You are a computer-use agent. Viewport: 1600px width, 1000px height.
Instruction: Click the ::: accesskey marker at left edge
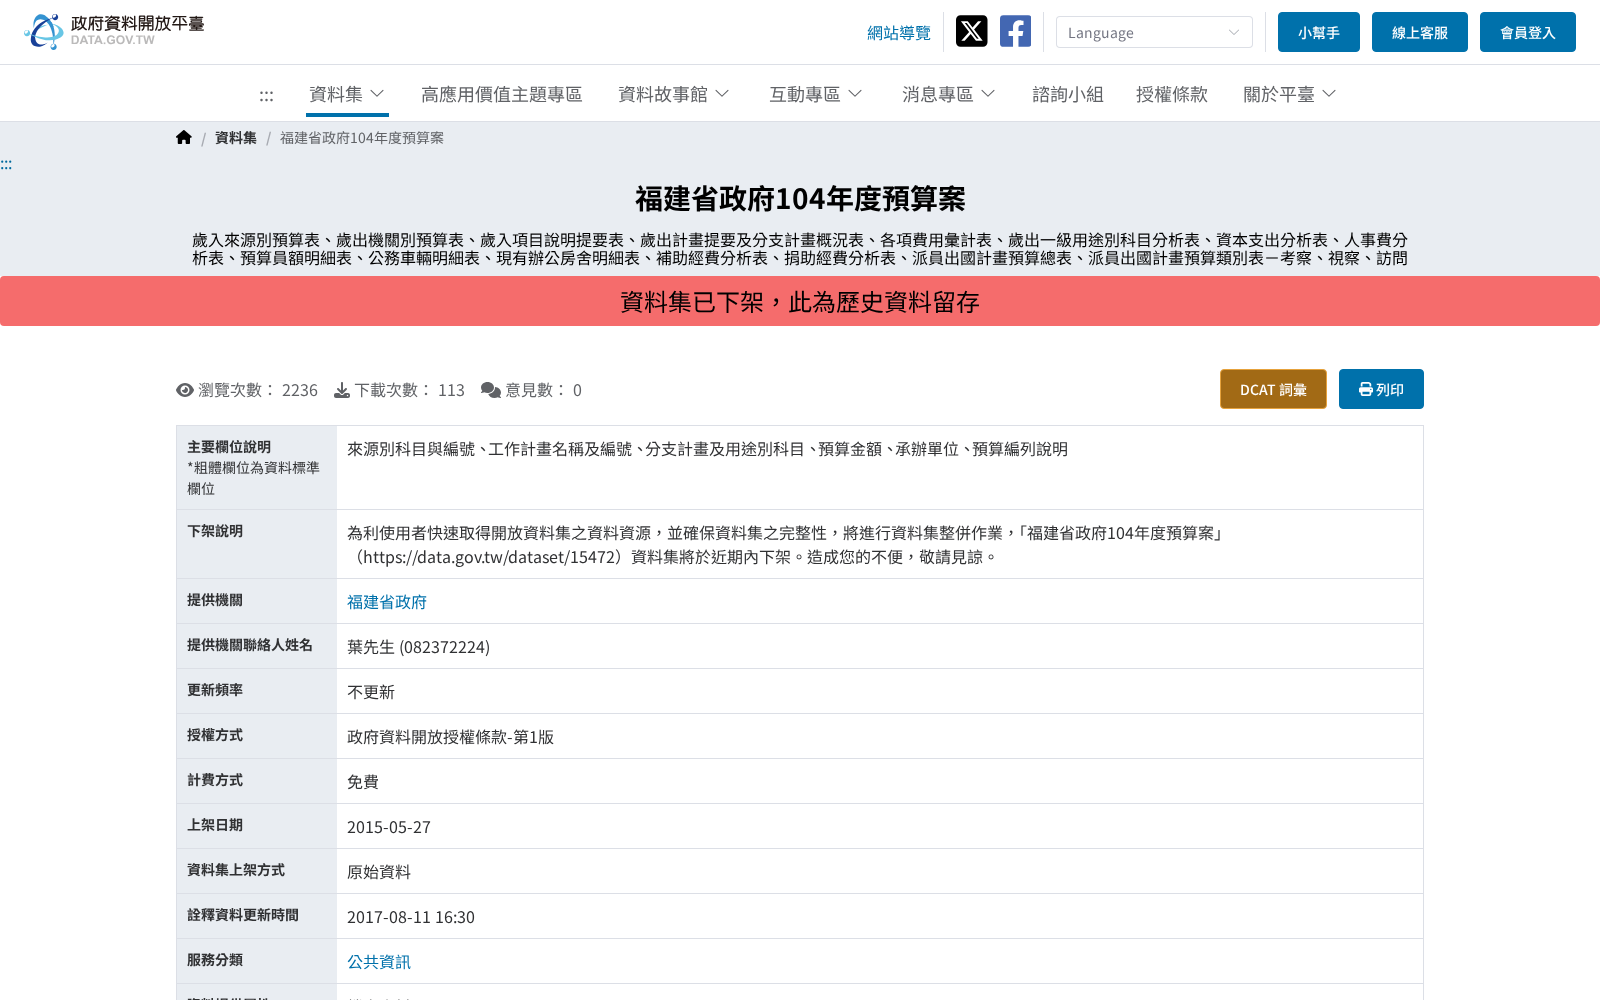[x=6, y=165]
